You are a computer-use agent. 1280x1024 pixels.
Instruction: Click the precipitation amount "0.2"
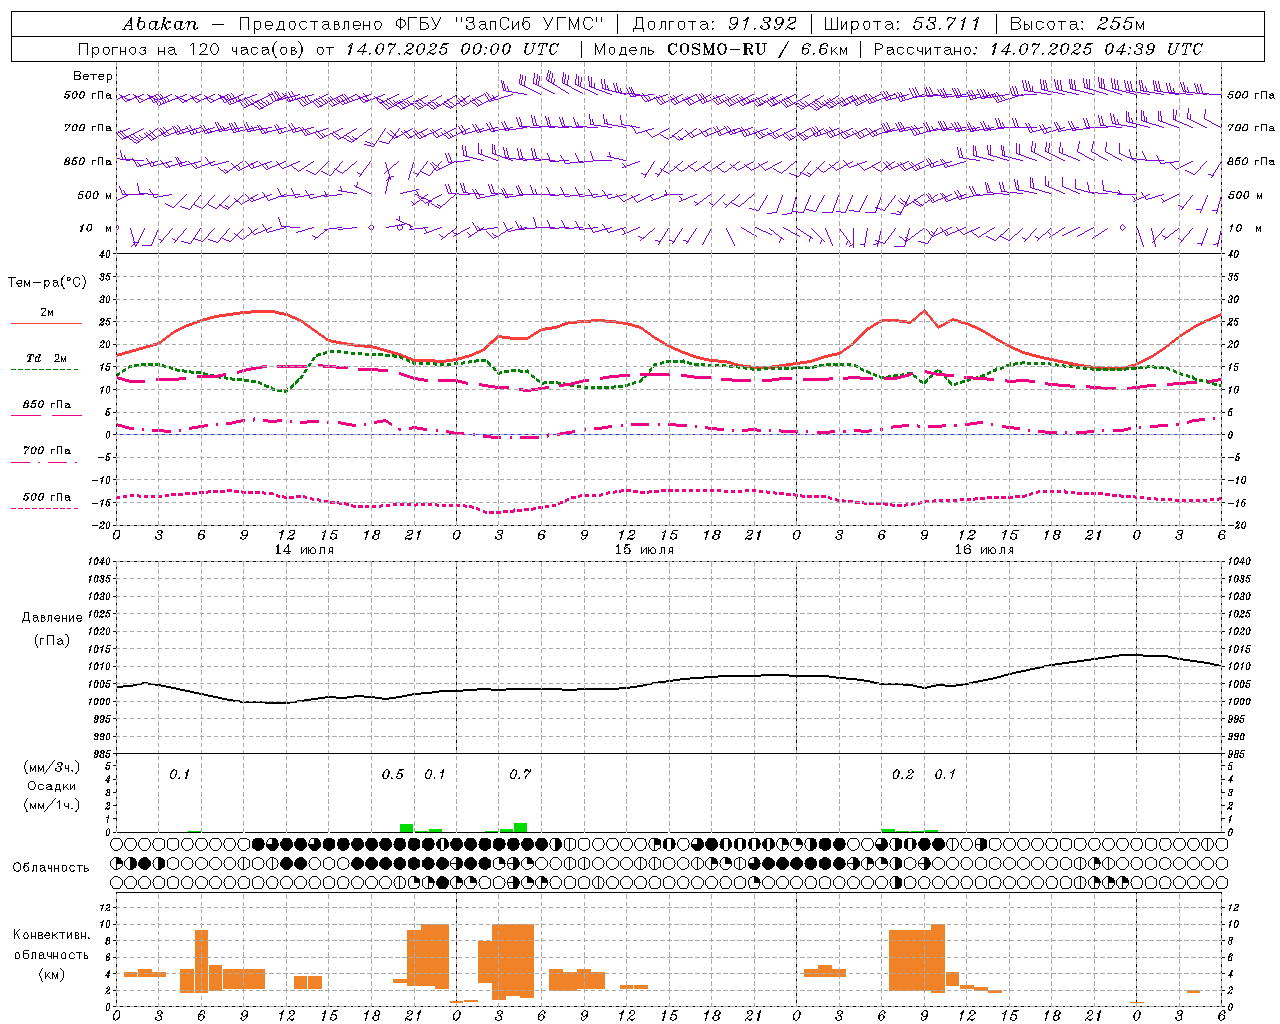pyautogui.click(x=903, y=775)
